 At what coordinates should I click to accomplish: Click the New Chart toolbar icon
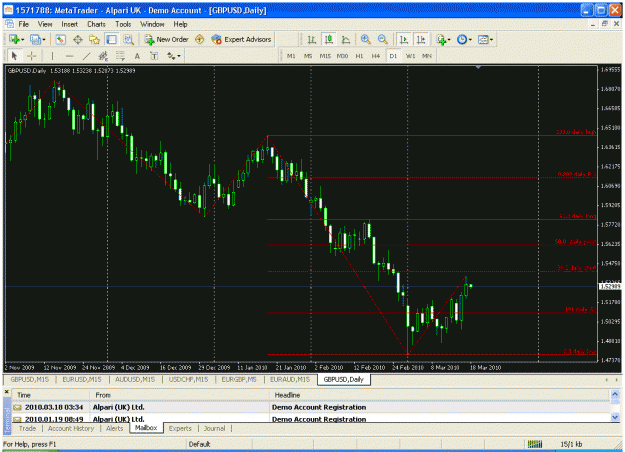14,39
